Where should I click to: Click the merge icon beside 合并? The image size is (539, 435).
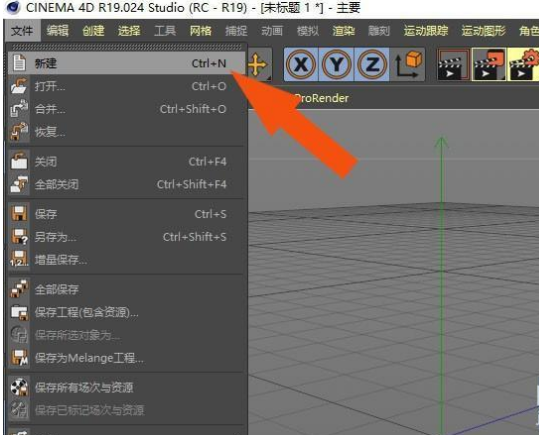19,109
